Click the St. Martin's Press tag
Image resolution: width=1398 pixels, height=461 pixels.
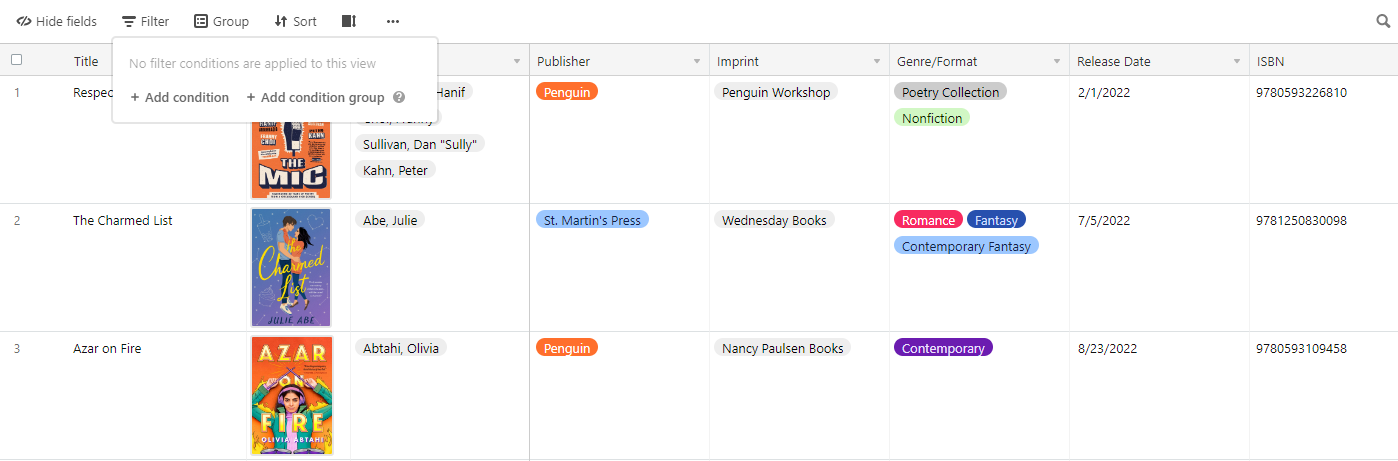tap(592, 220)
